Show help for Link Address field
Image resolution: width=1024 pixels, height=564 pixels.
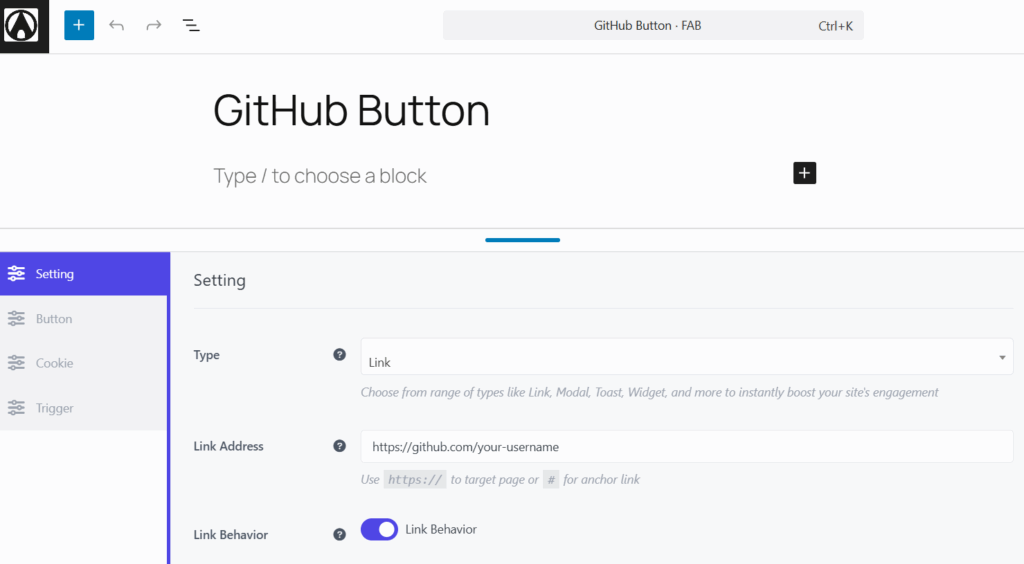[x=340, y=446]
